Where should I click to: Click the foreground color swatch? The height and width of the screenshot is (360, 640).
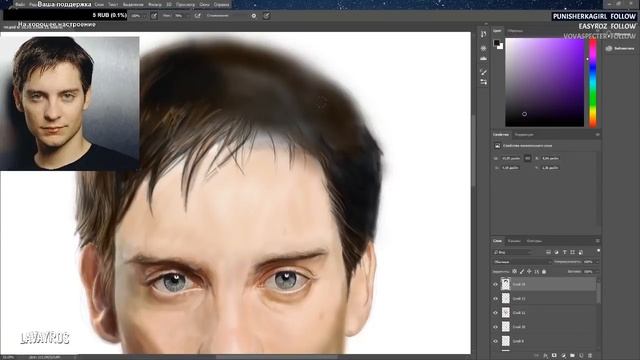pyautogui.click(x=496, y=42)
